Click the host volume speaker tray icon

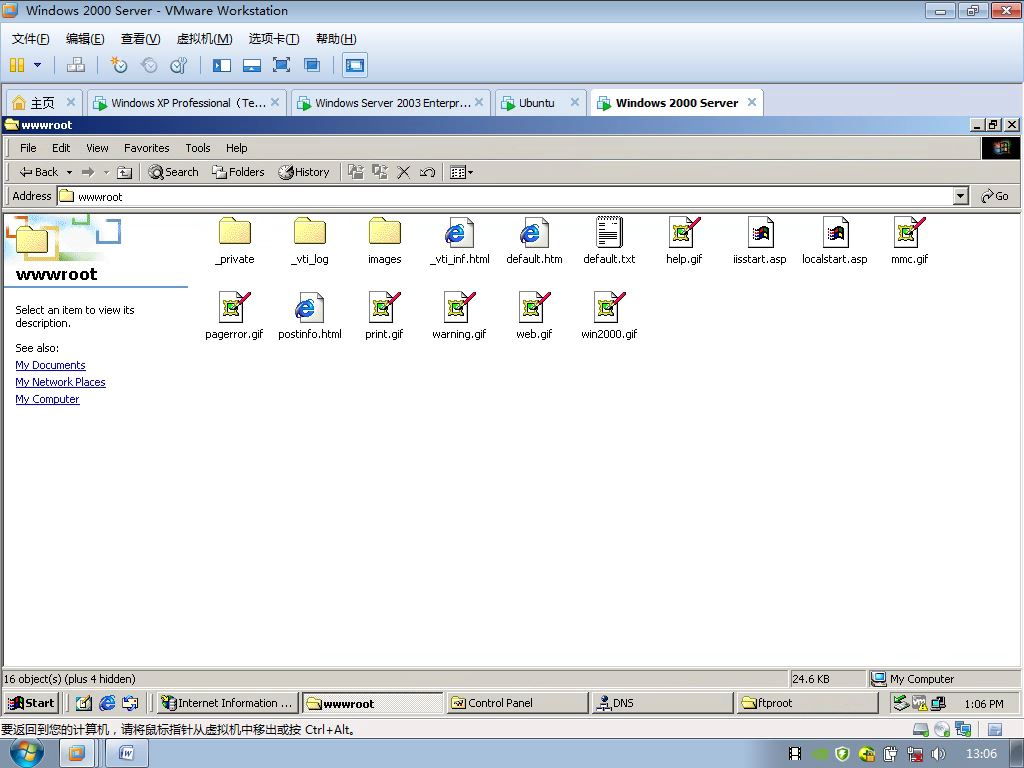(938, 754)
